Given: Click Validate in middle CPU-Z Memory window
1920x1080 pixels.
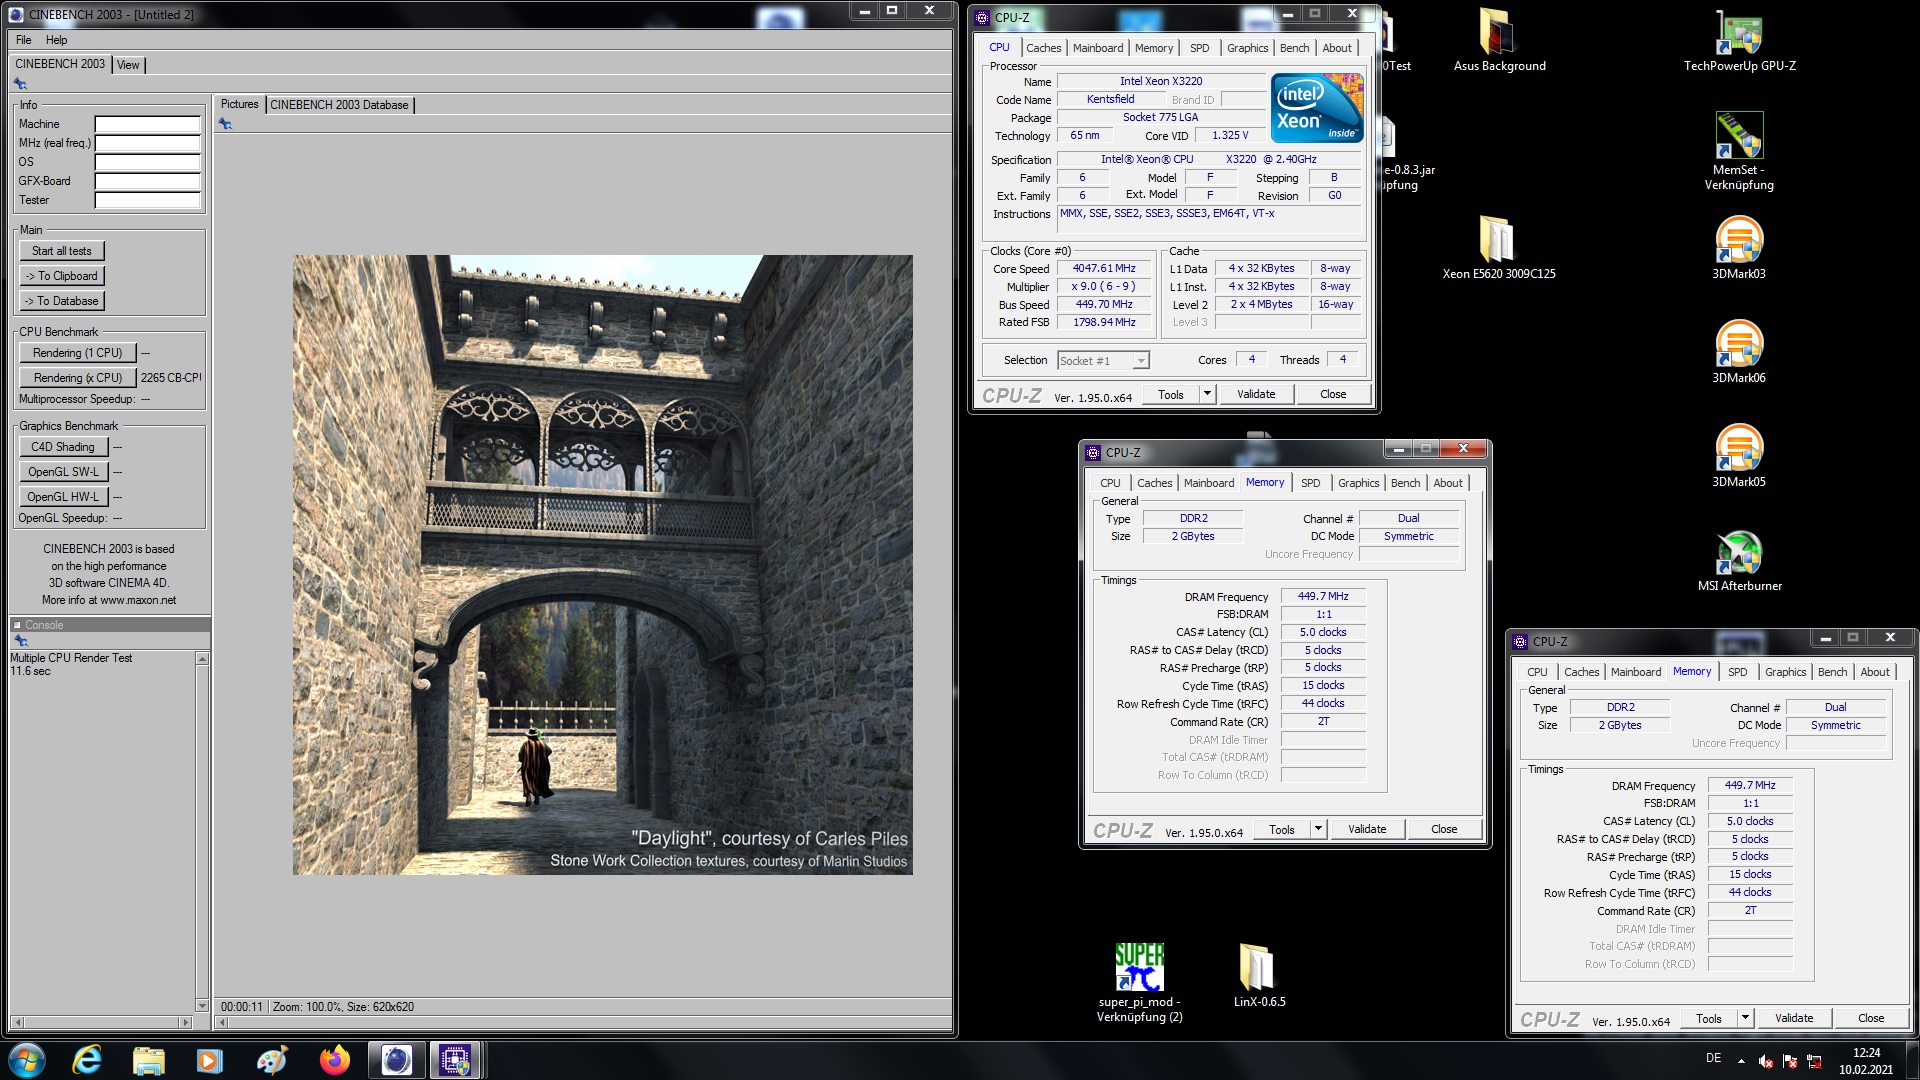Looking at the screenshot, I should [x=1367, y=829].
